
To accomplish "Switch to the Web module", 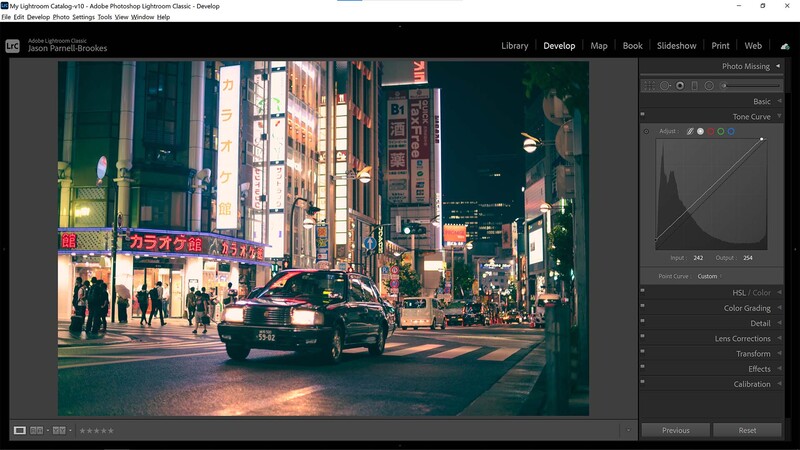I will coord(753,46).
